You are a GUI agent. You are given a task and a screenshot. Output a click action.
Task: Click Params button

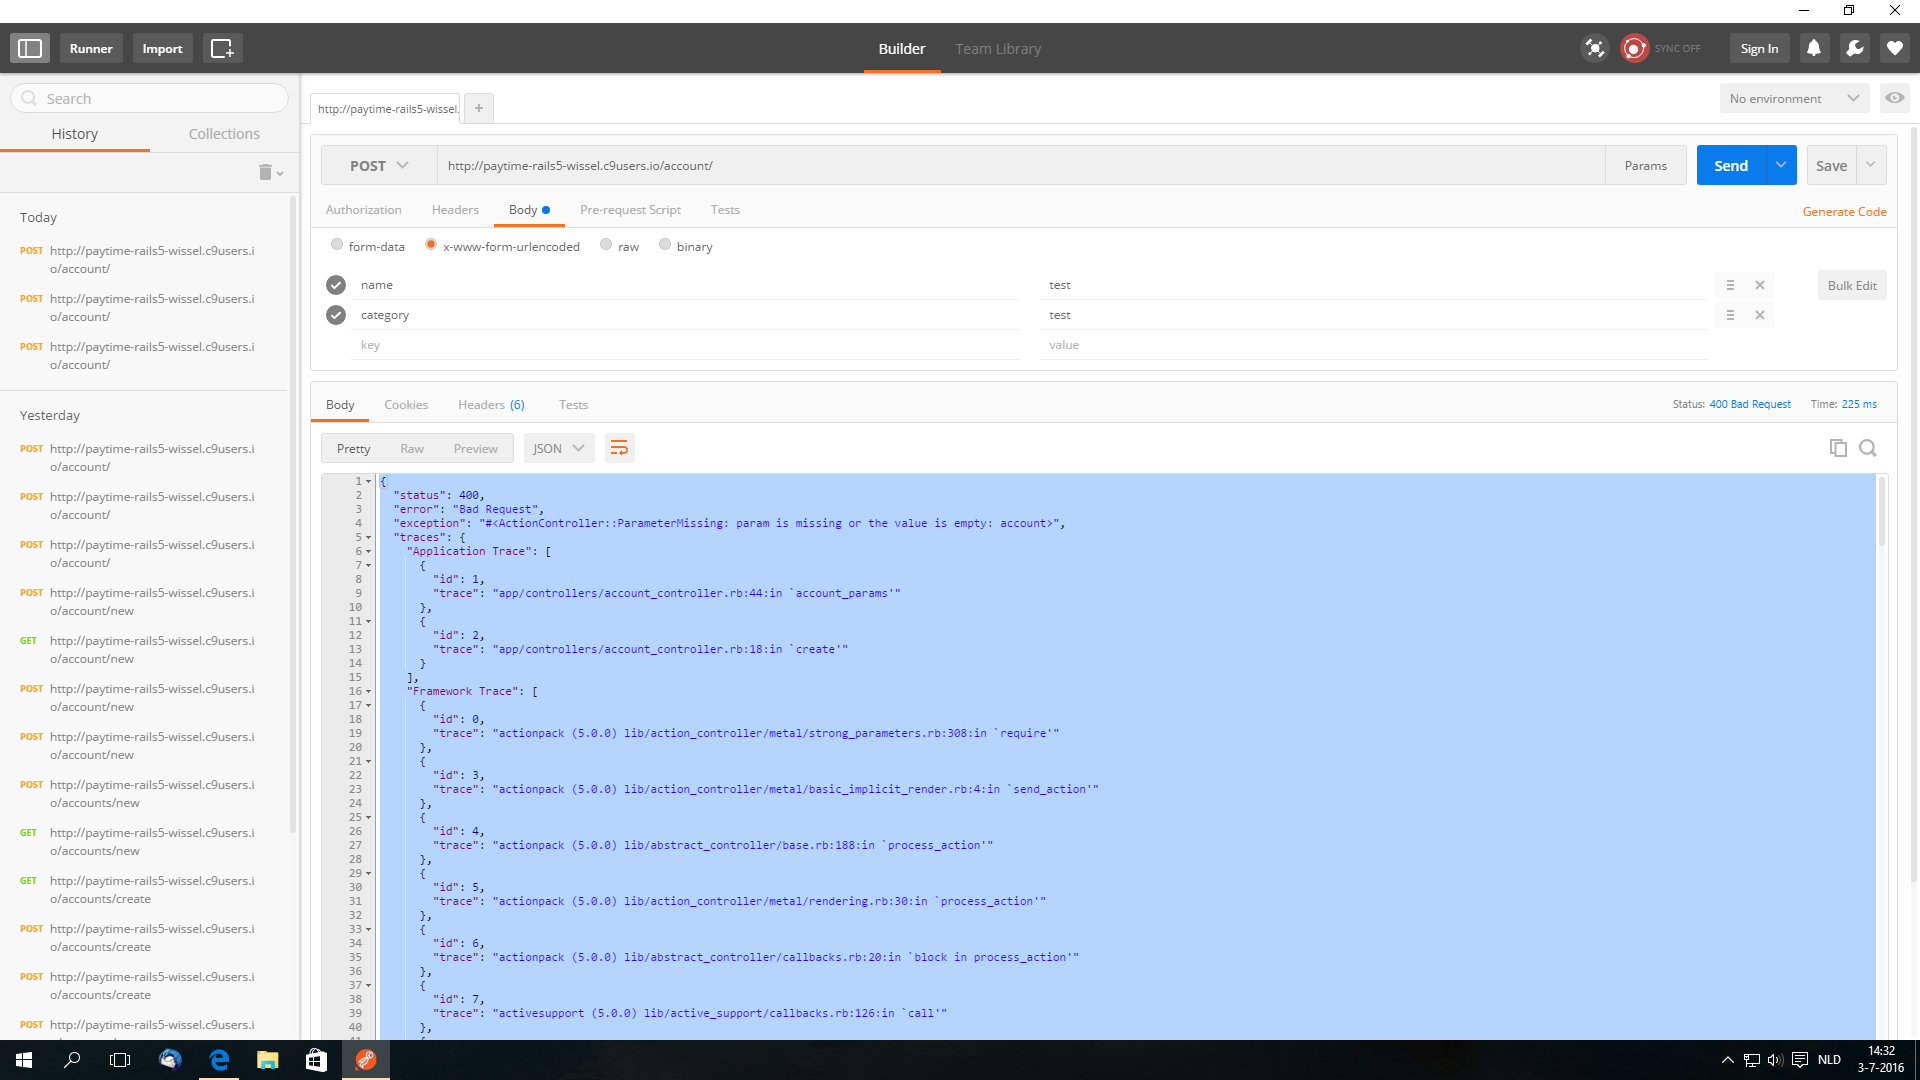point(1645,165)
